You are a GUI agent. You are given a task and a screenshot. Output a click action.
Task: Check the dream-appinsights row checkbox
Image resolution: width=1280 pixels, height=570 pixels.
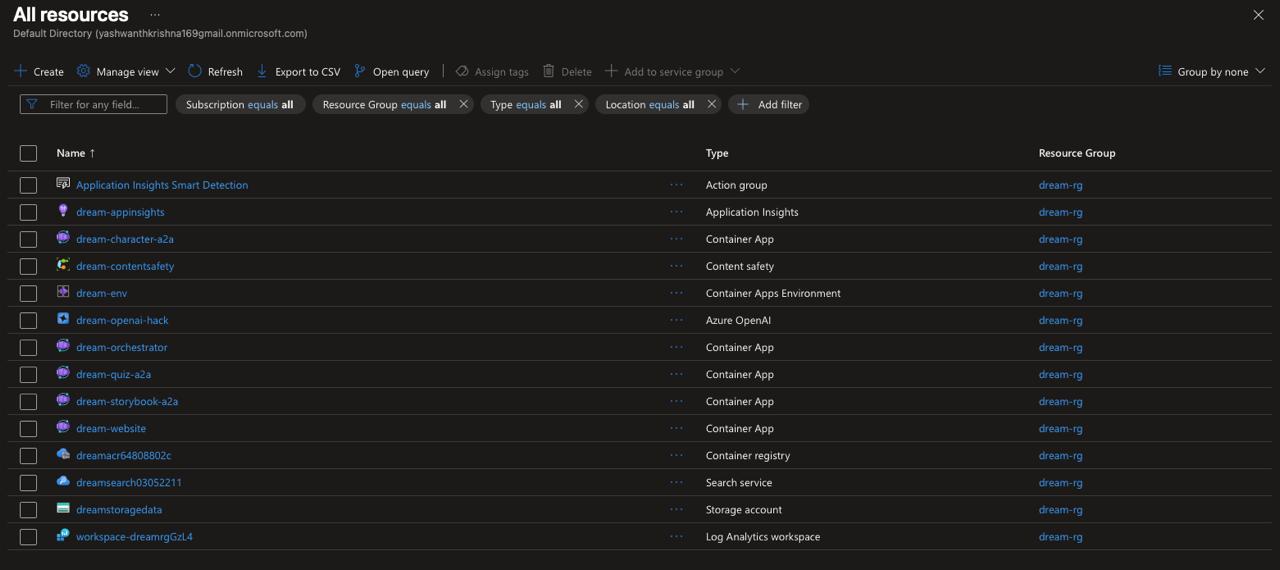(x=28, y=212)
